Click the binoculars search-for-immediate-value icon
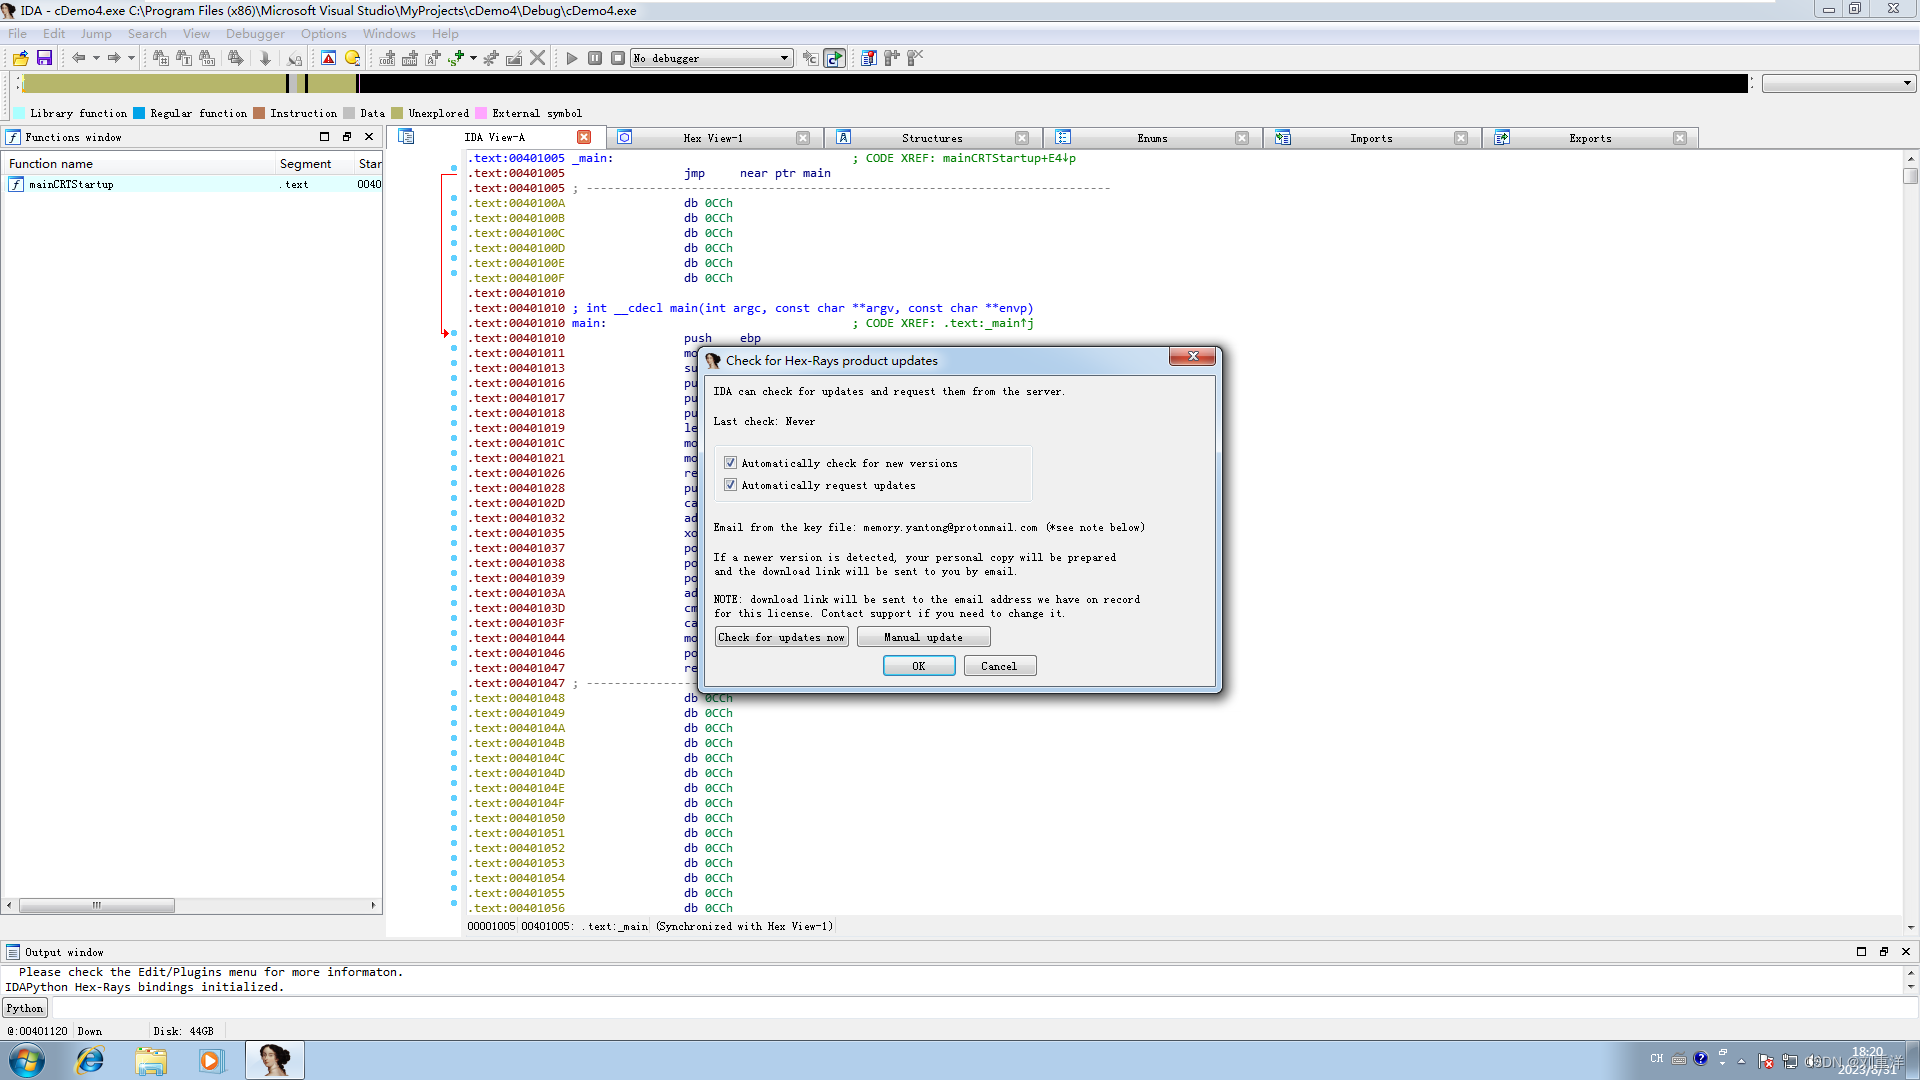1920x1080 pixels. pos(160,58)
